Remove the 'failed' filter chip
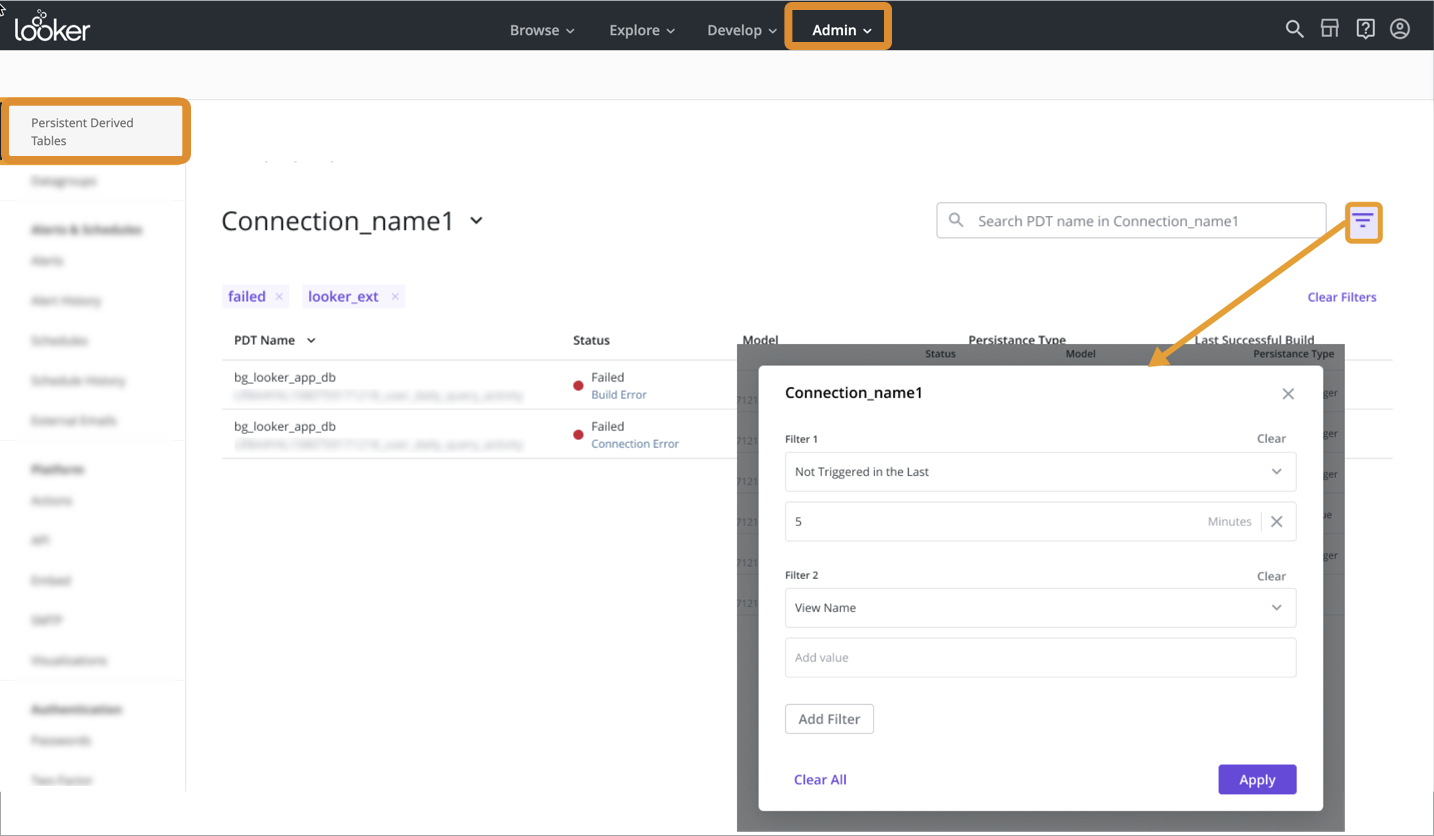 click(x=279, y=297)
